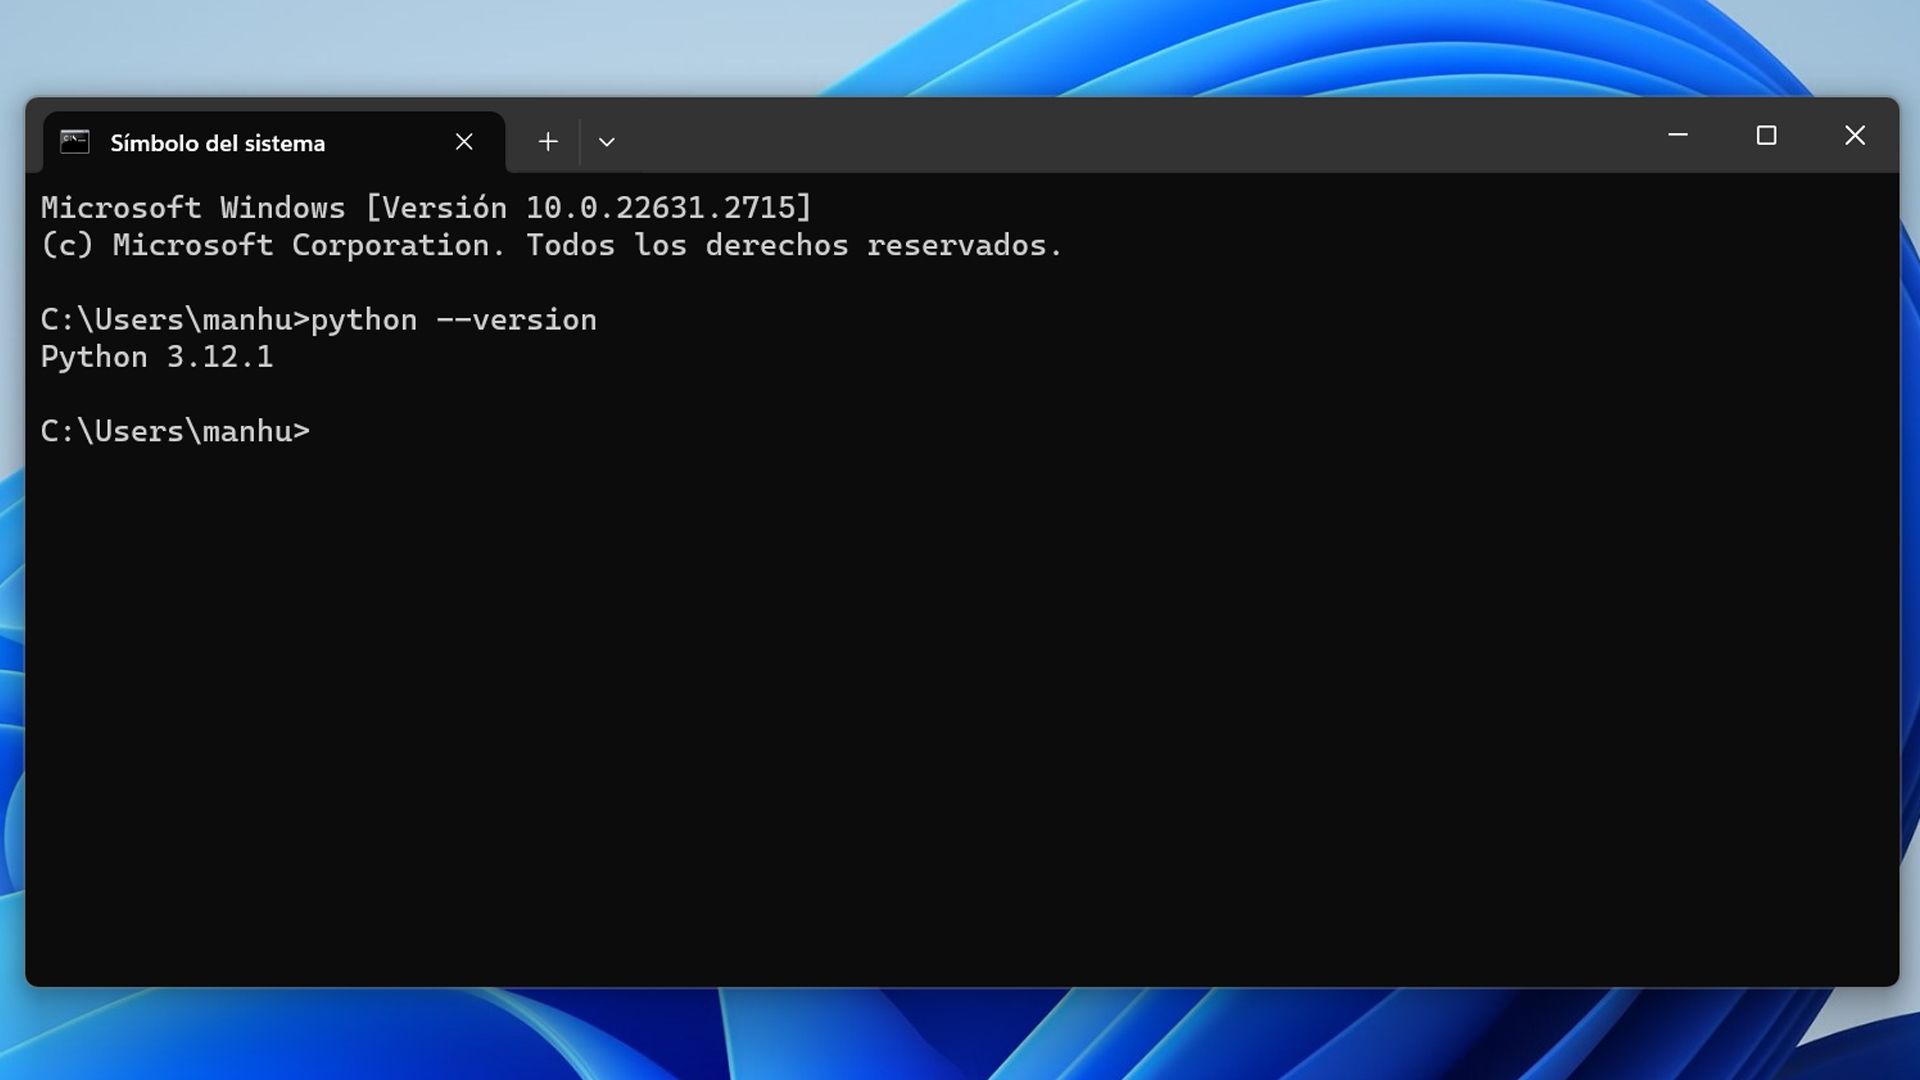Click the window close X icon

tap(1855, 135)
